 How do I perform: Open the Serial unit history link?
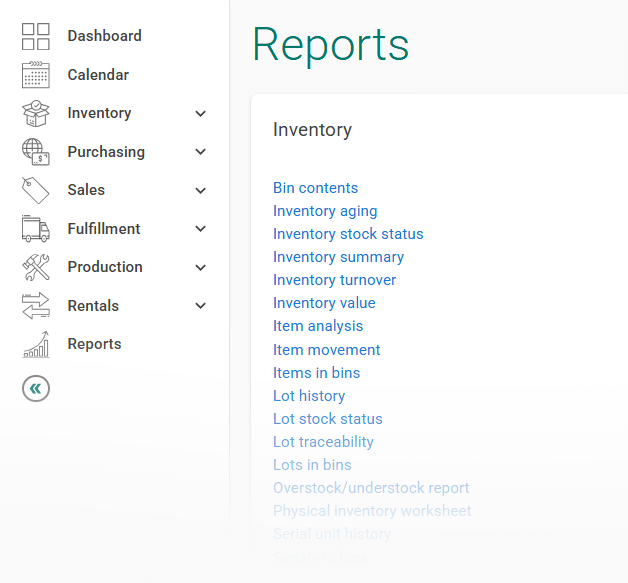[332, 534]
